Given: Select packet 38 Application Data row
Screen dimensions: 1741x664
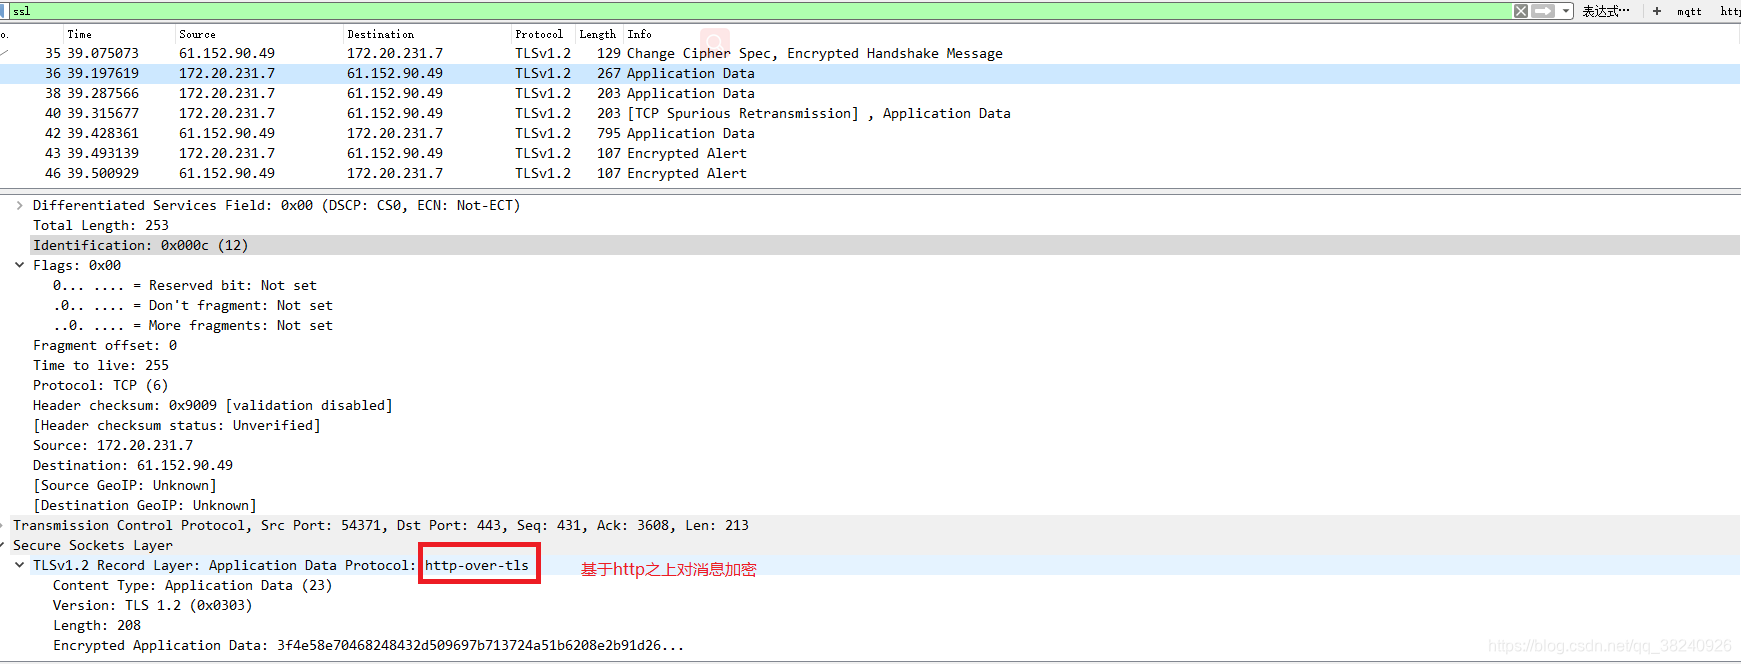Looking at the screenshot, I should [870, 93].
